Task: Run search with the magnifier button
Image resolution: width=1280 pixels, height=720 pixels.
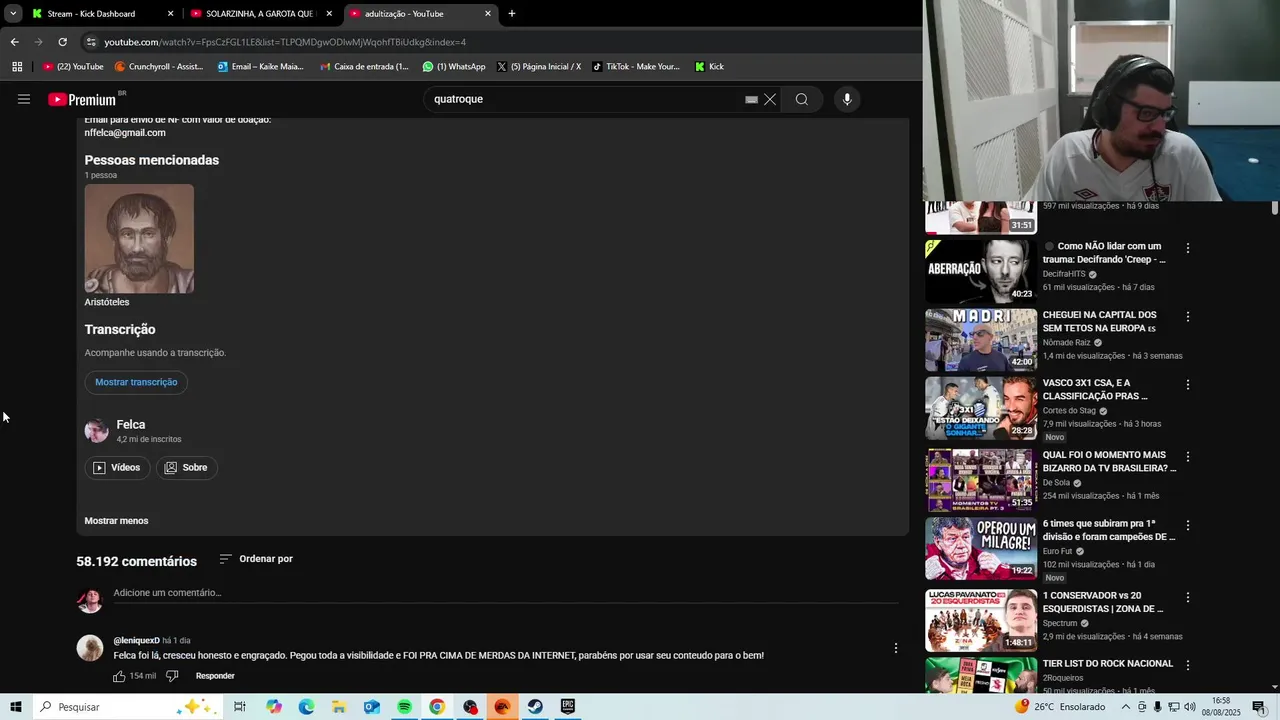Action: pos(801,99)
